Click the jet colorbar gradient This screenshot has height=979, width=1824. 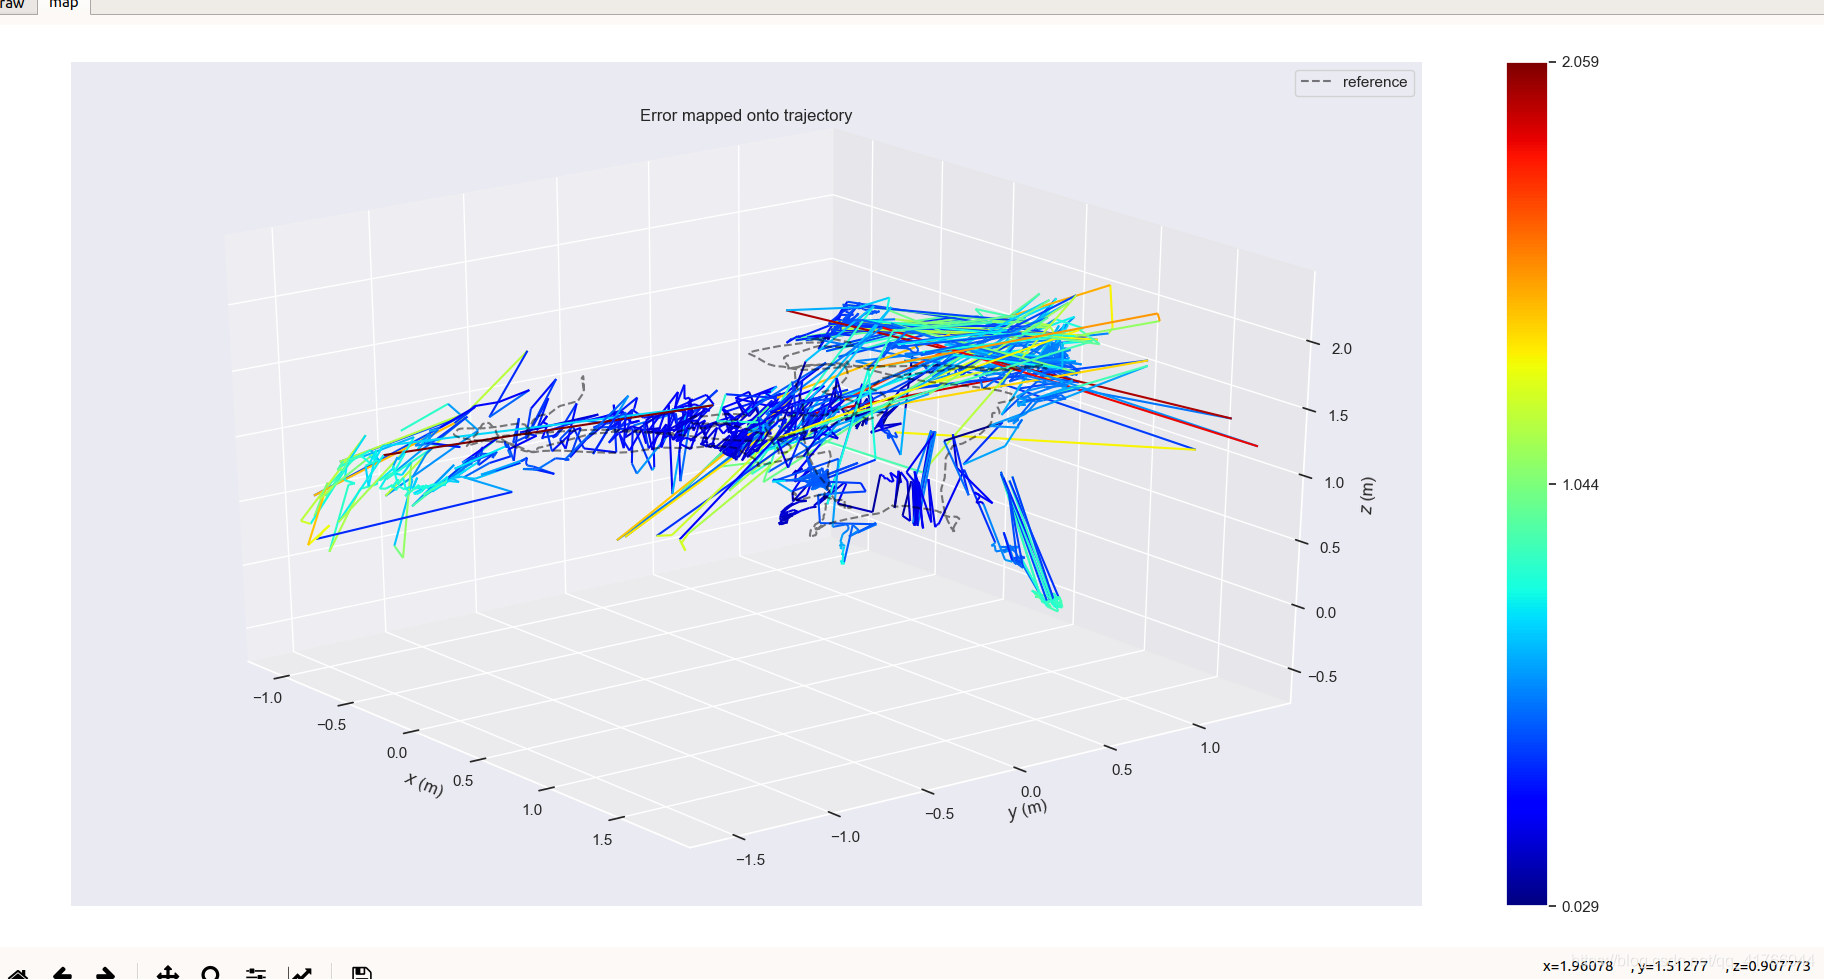(x=1527, y=484)
